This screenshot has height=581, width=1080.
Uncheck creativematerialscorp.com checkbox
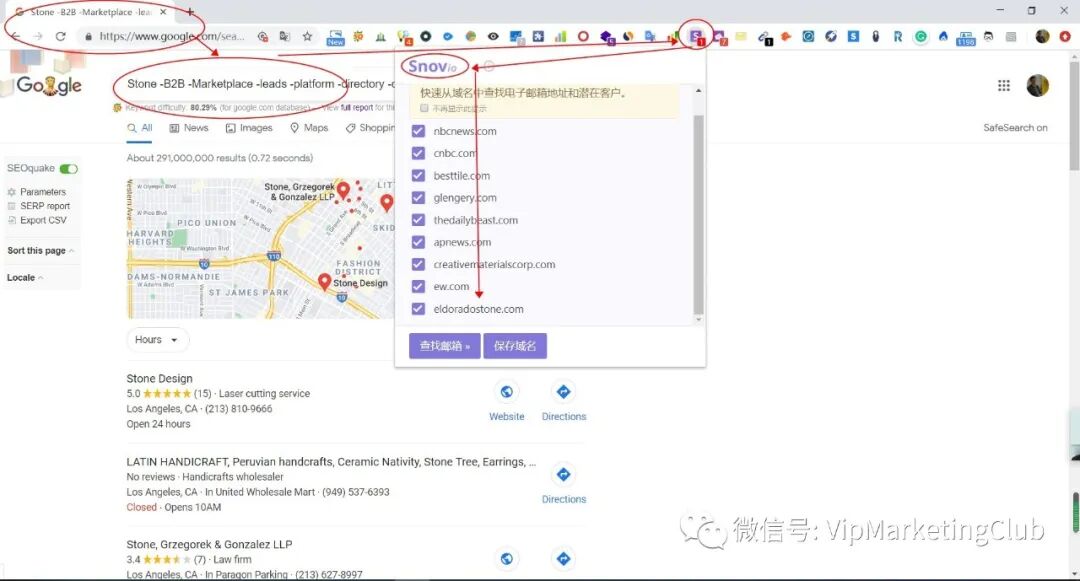pos(418,264)
